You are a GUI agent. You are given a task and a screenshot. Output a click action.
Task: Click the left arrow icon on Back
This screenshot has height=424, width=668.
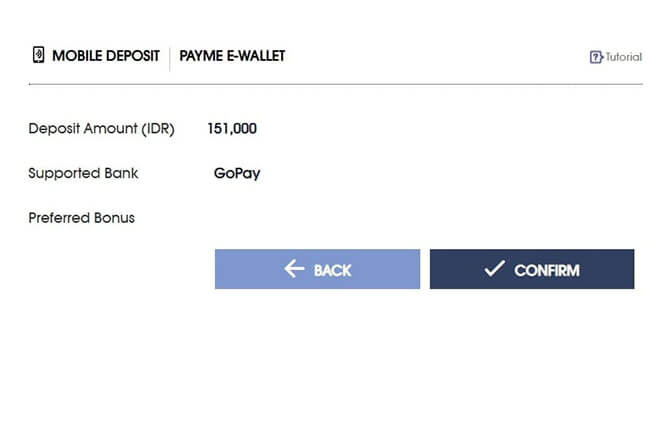(294, 269)
